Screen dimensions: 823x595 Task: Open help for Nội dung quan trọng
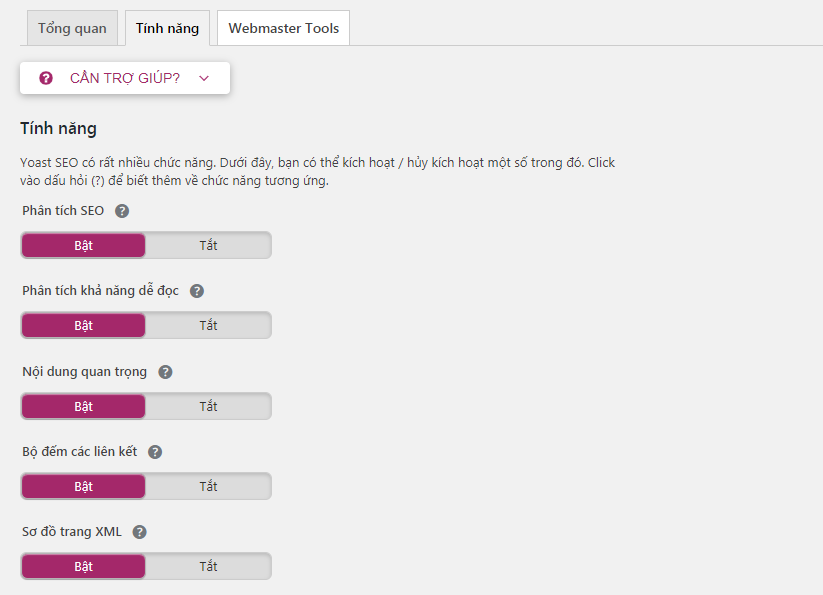(165, 372)
